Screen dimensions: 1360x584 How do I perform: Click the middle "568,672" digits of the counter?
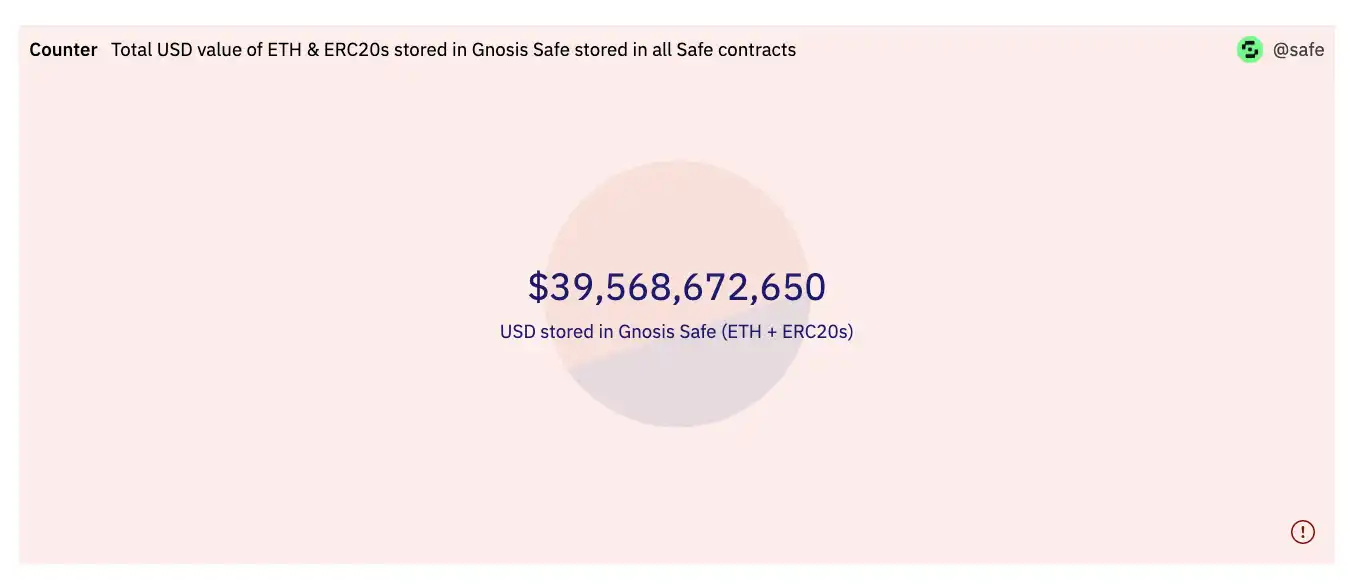point(676,287)
